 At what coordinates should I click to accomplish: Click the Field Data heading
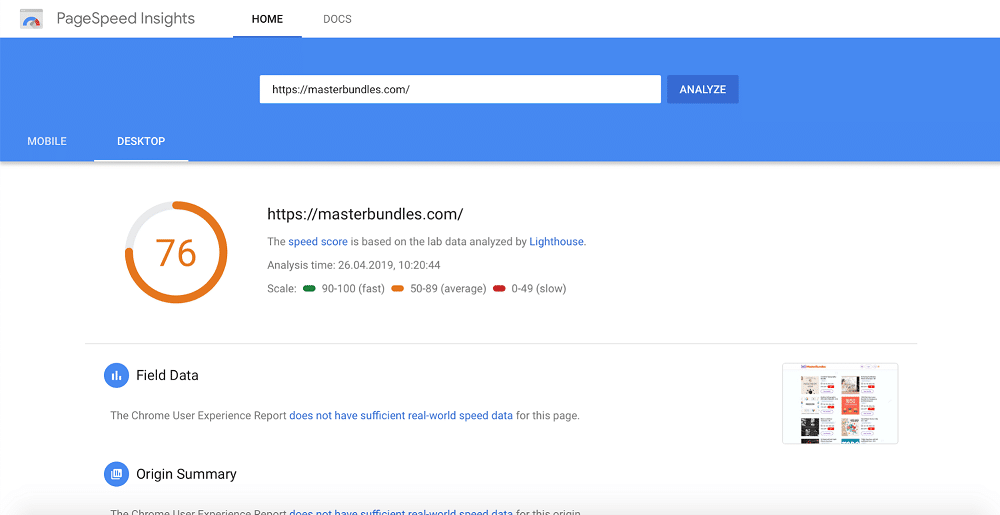tap(167, 375)
